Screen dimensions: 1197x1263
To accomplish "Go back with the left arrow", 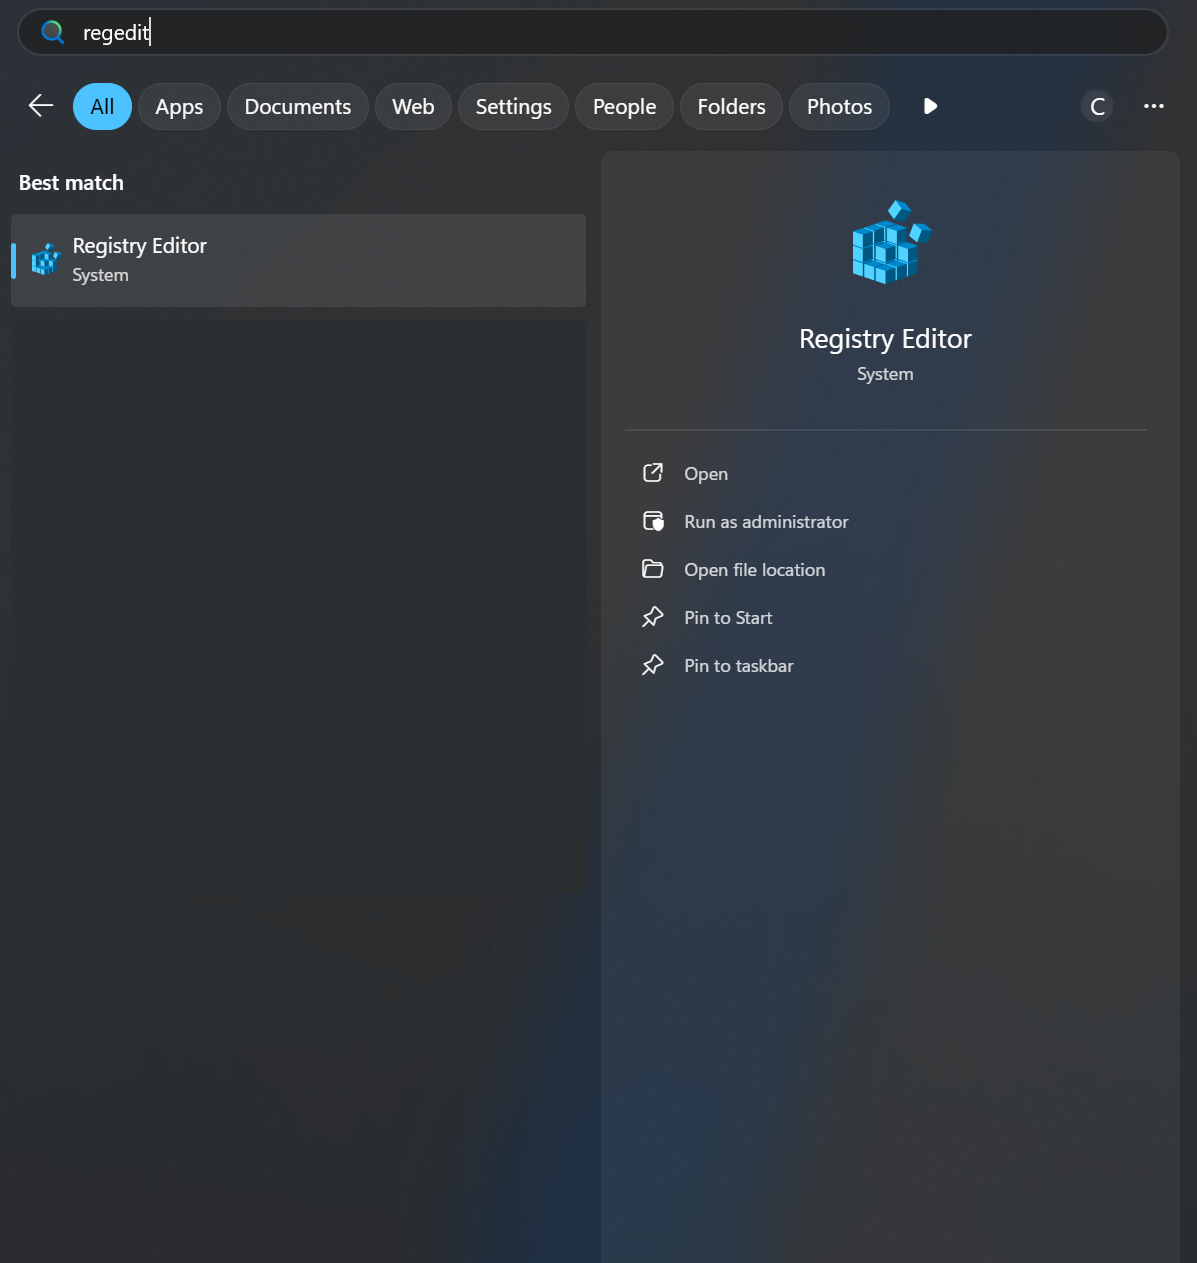I will [41, 106].
